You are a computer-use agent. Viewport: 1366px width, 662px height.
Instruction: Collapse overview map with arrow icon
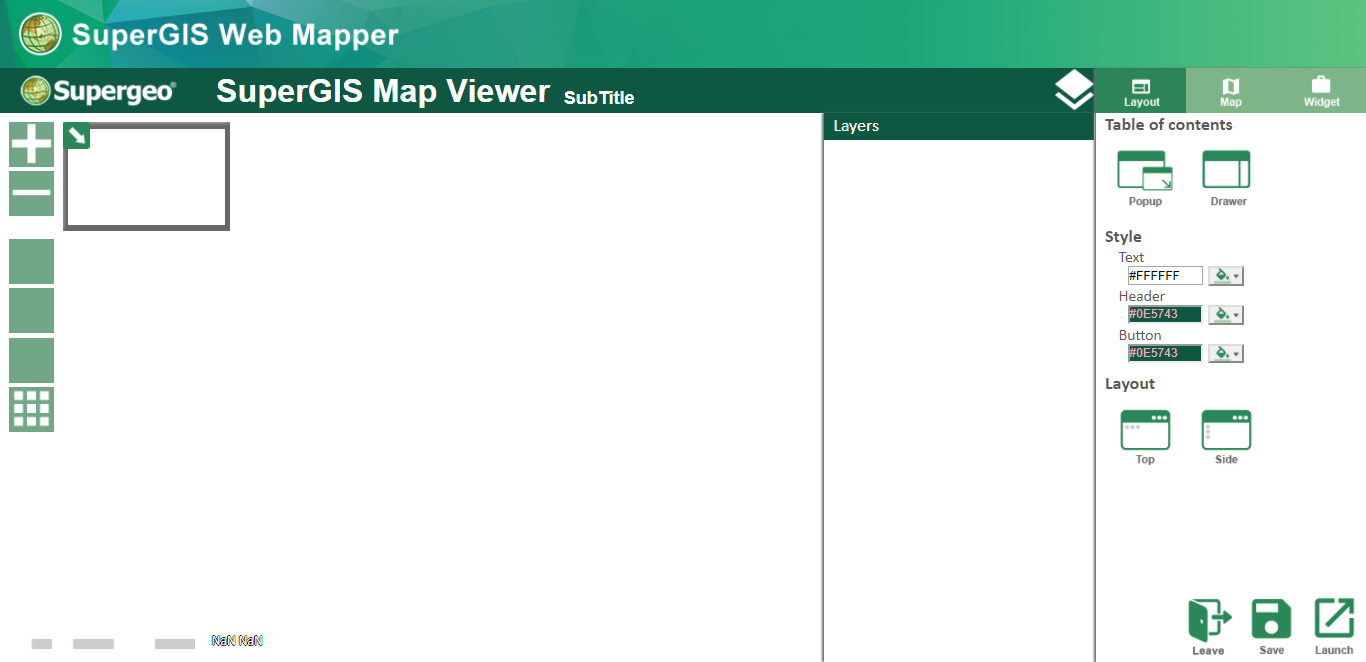pyautogui.click(x=77, y=135)
